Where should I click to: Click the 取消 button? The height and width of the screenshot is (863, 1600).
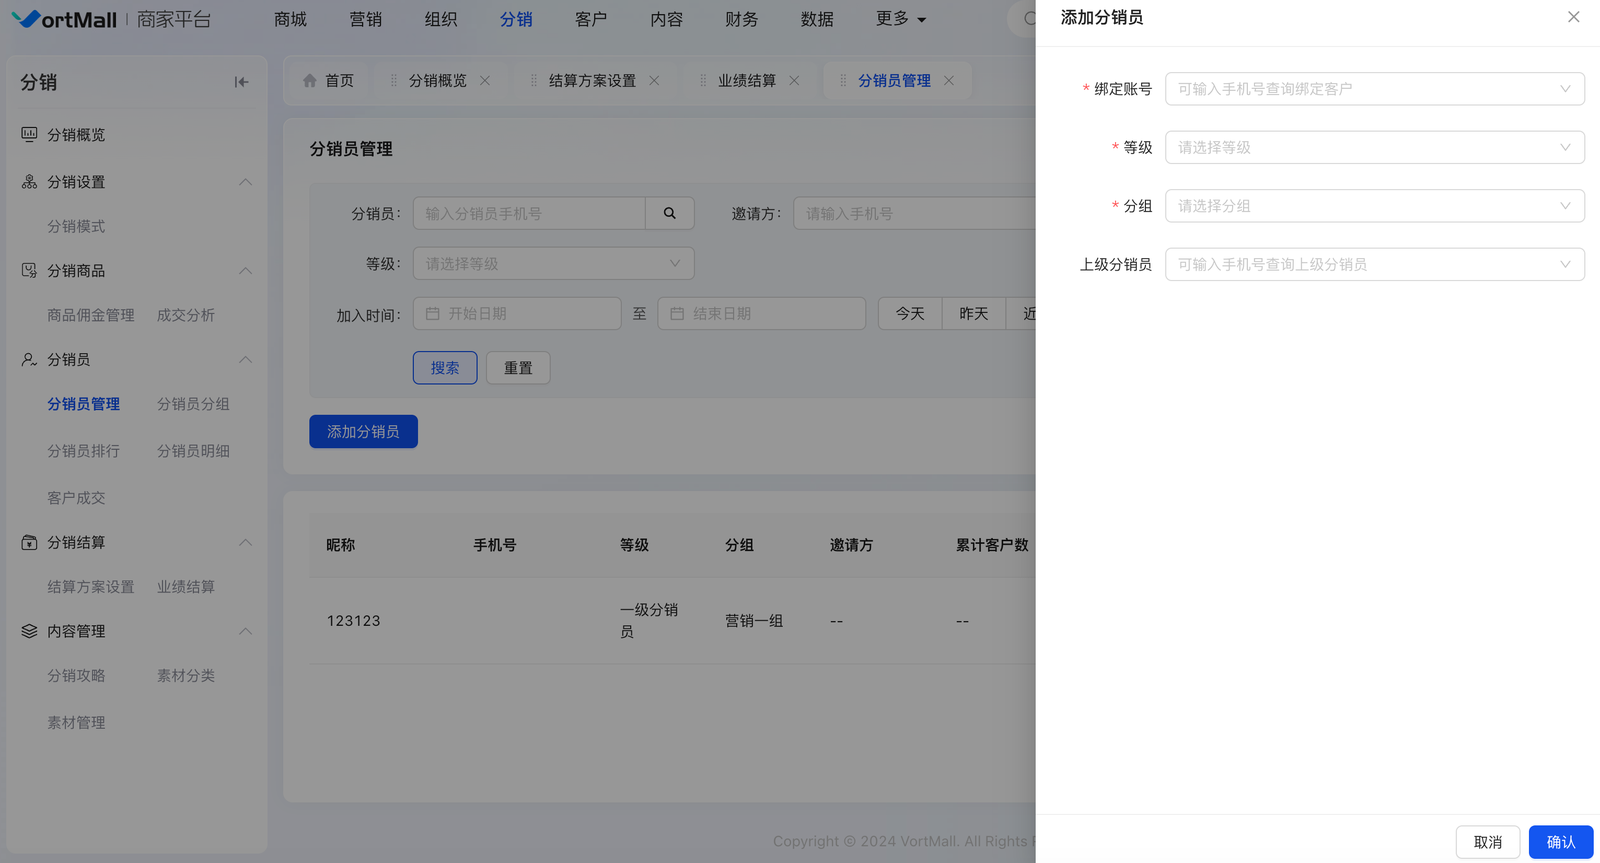coord(1487,842)
